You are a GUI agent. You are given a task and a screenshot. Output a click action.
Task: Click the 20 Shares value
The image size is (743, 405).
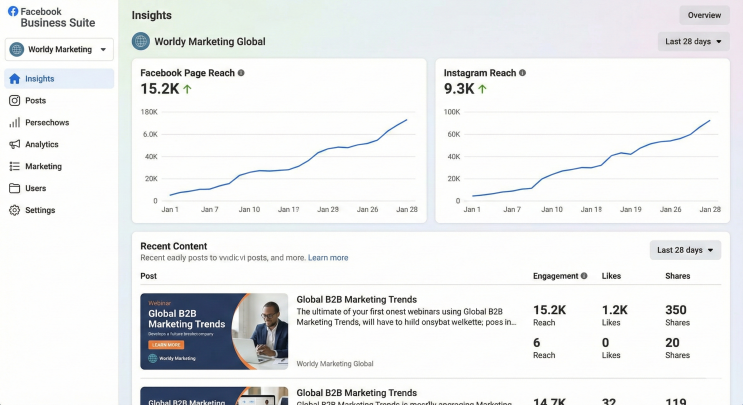tap(672, 342)
